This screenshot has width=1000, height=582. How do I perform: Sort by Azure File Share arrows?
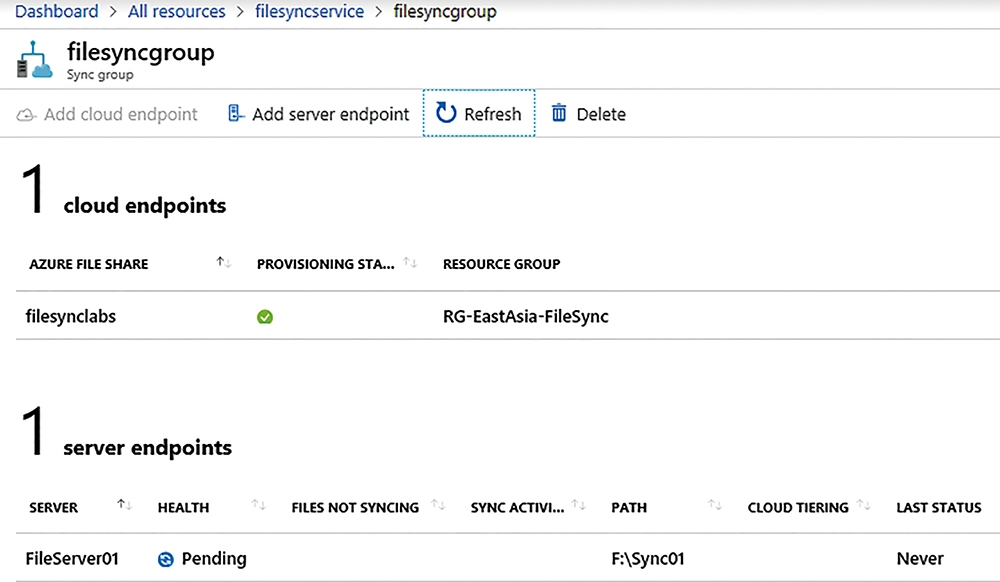223,262
